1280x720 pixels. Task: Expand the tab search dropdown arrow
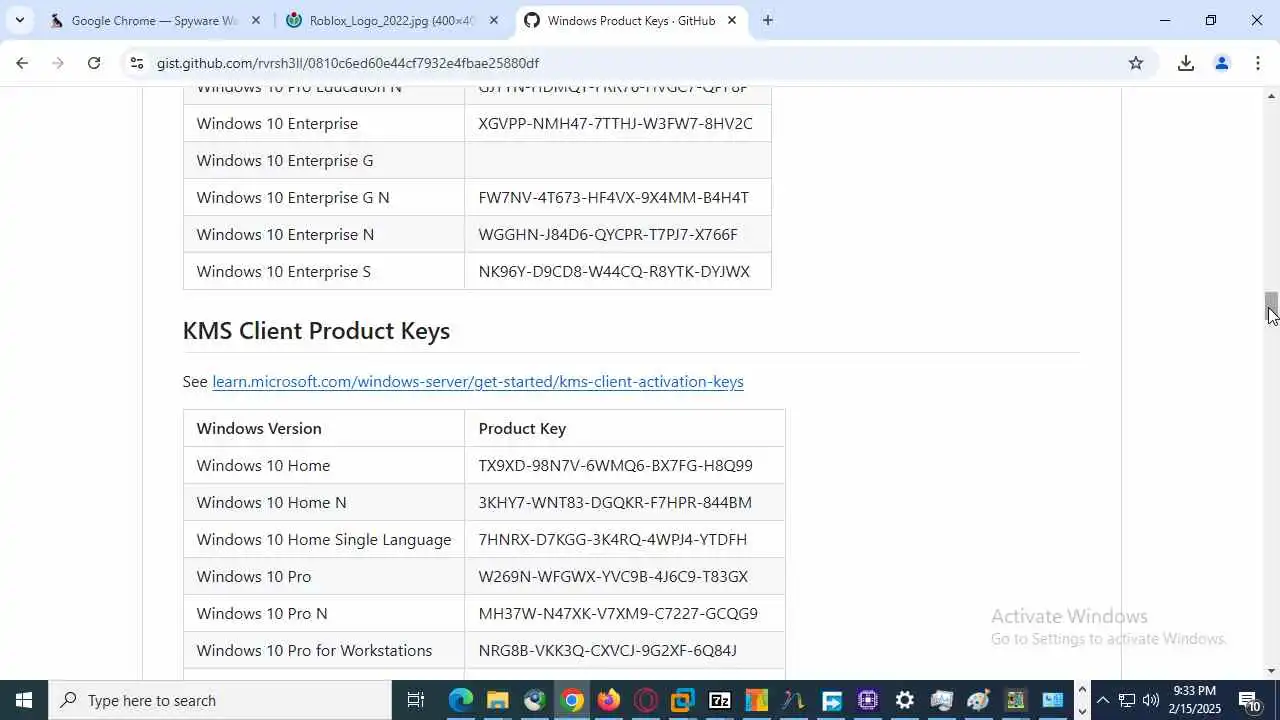click(19, 20)
